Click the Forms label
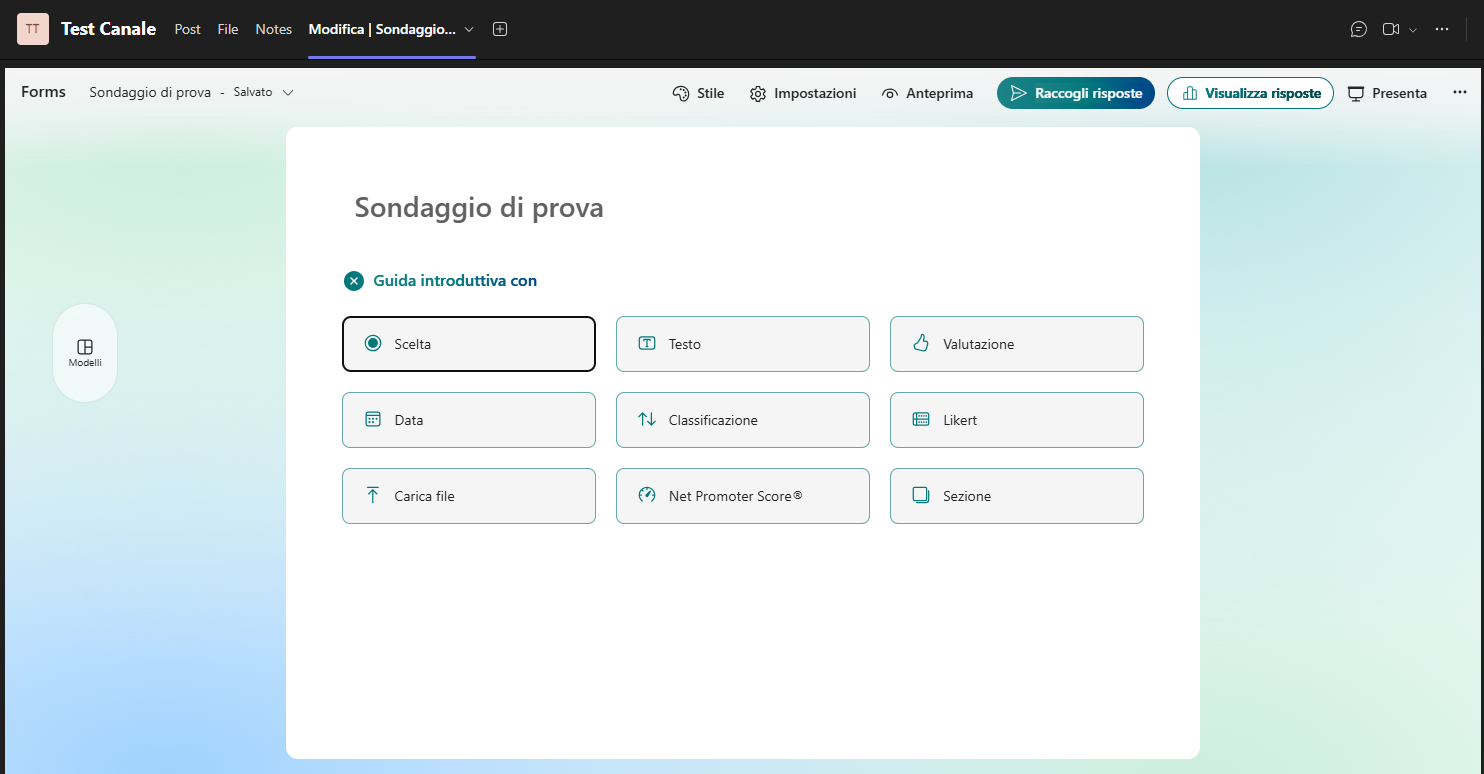 click(x=43, y=92)
